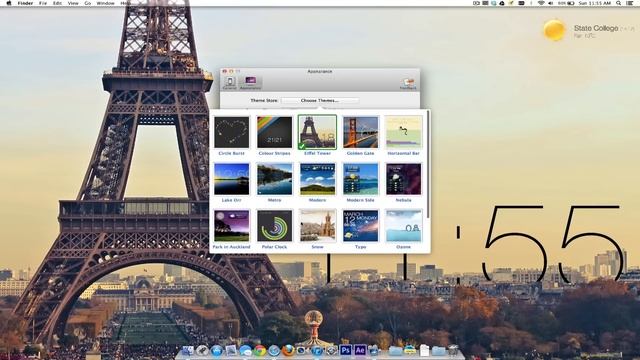640x360 pixels.
Task: Open the Trash in the dock
Action: point(453,350)
